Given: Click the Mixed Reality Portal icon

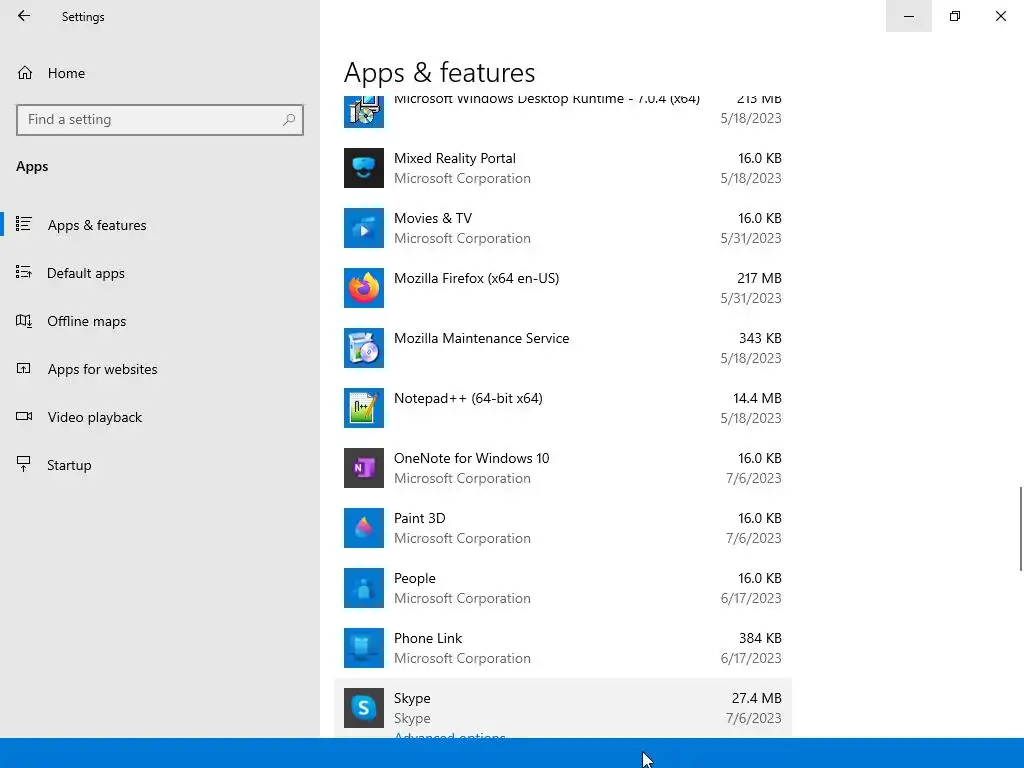Looking at the screenshot, I should pos(364,168).
